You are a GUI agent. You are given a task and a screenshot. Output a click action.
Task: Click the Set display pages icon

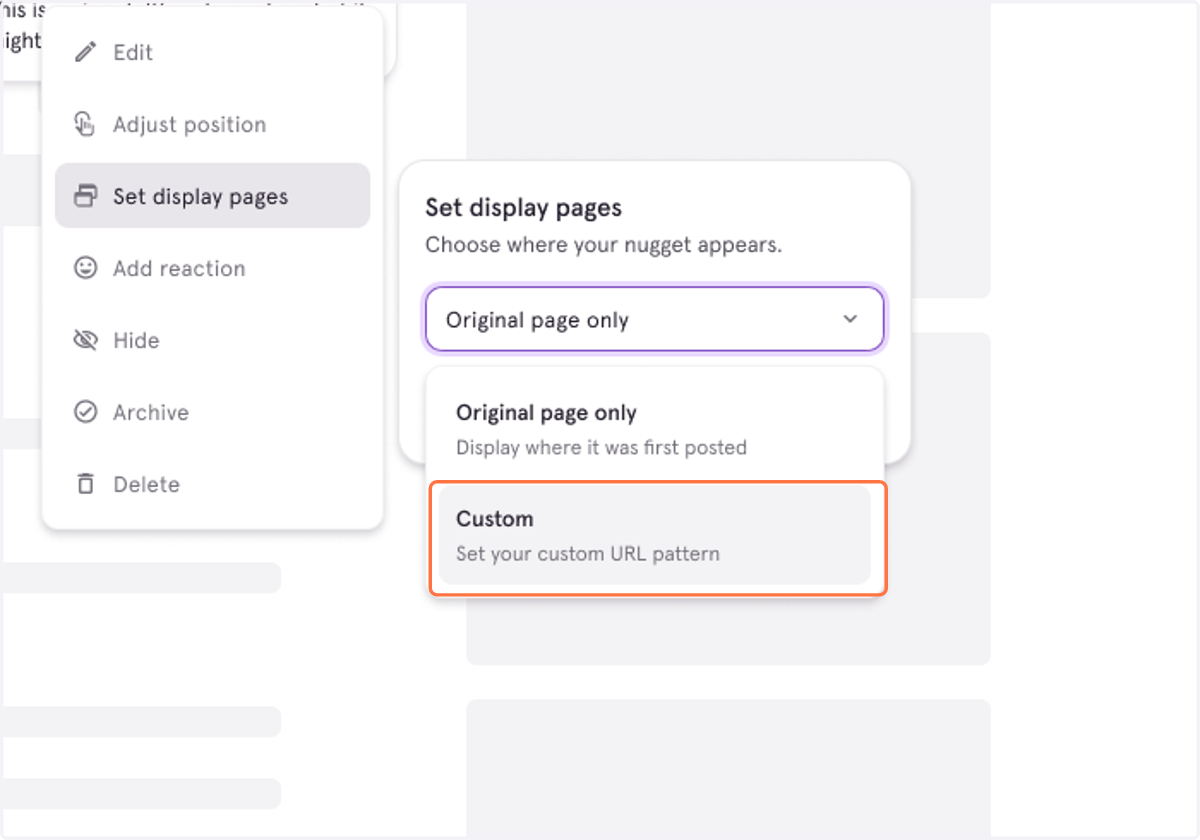pyautogui.click(x=86, y=196)
